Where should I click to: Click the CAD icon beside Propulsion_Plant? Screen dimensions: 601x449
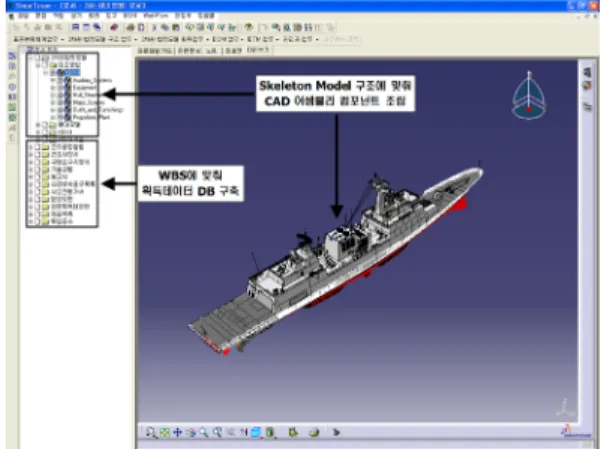coord(67,117)
